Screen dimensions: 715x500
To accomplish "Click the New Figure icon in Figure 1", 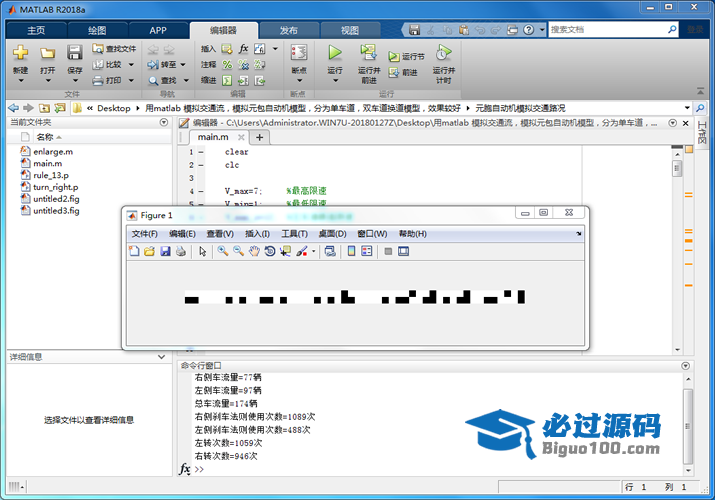I will tap(134, 251).
